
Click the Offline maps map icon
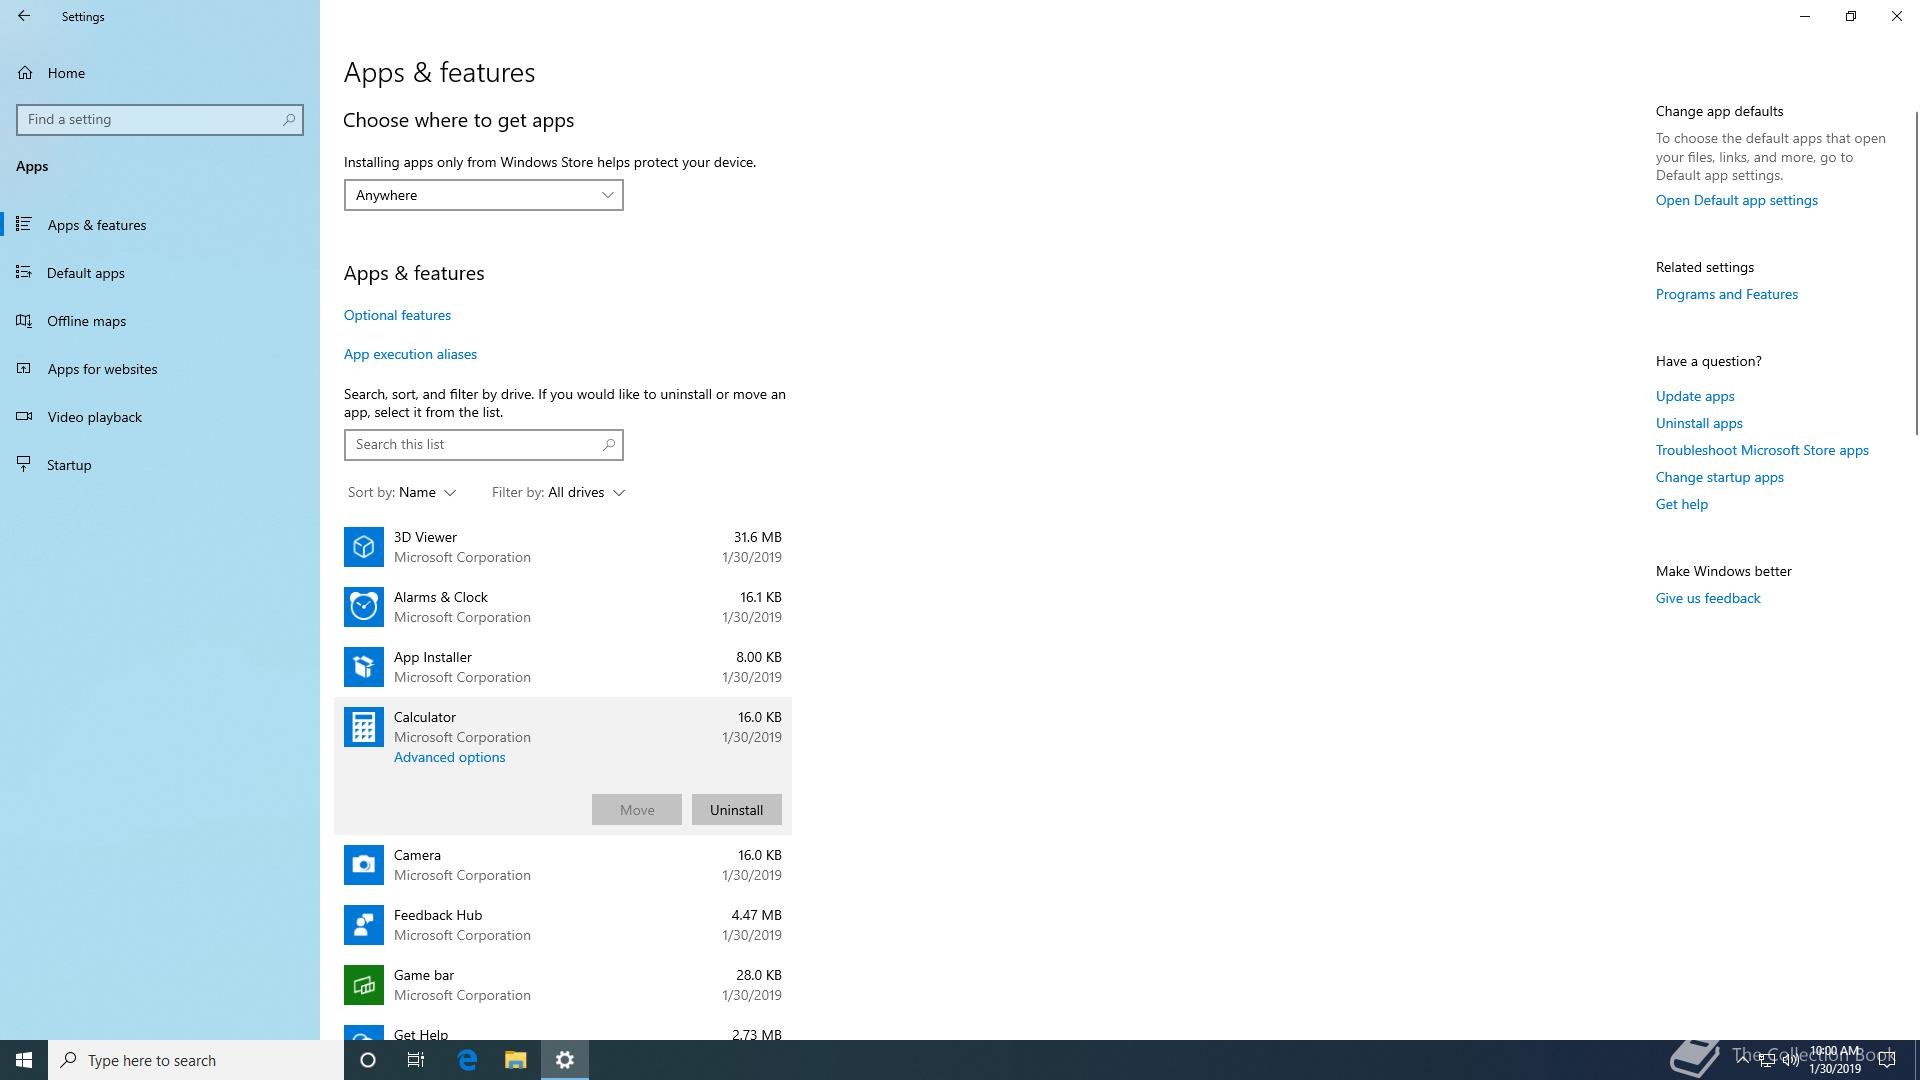pos(24,321)
